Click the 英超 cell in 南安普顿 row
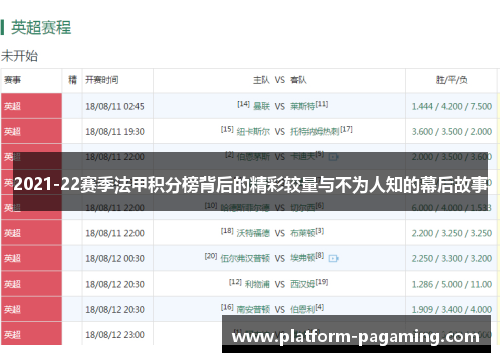 coord(31,309)
